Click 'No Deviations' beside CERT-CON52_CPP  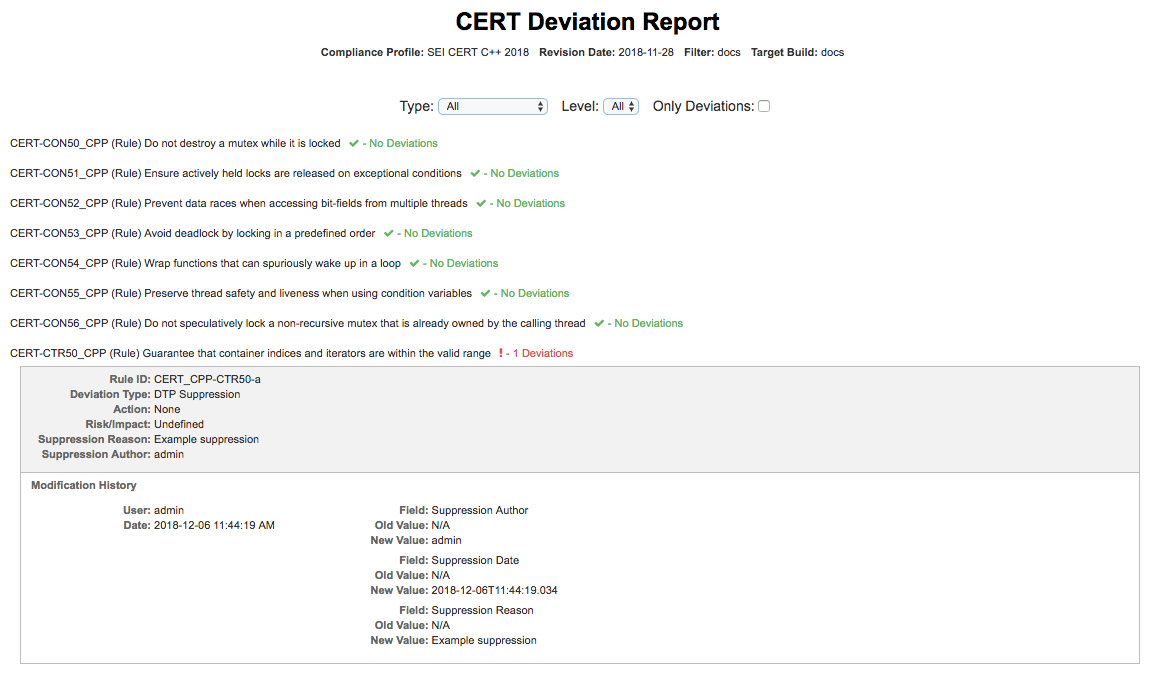[530, 204]
